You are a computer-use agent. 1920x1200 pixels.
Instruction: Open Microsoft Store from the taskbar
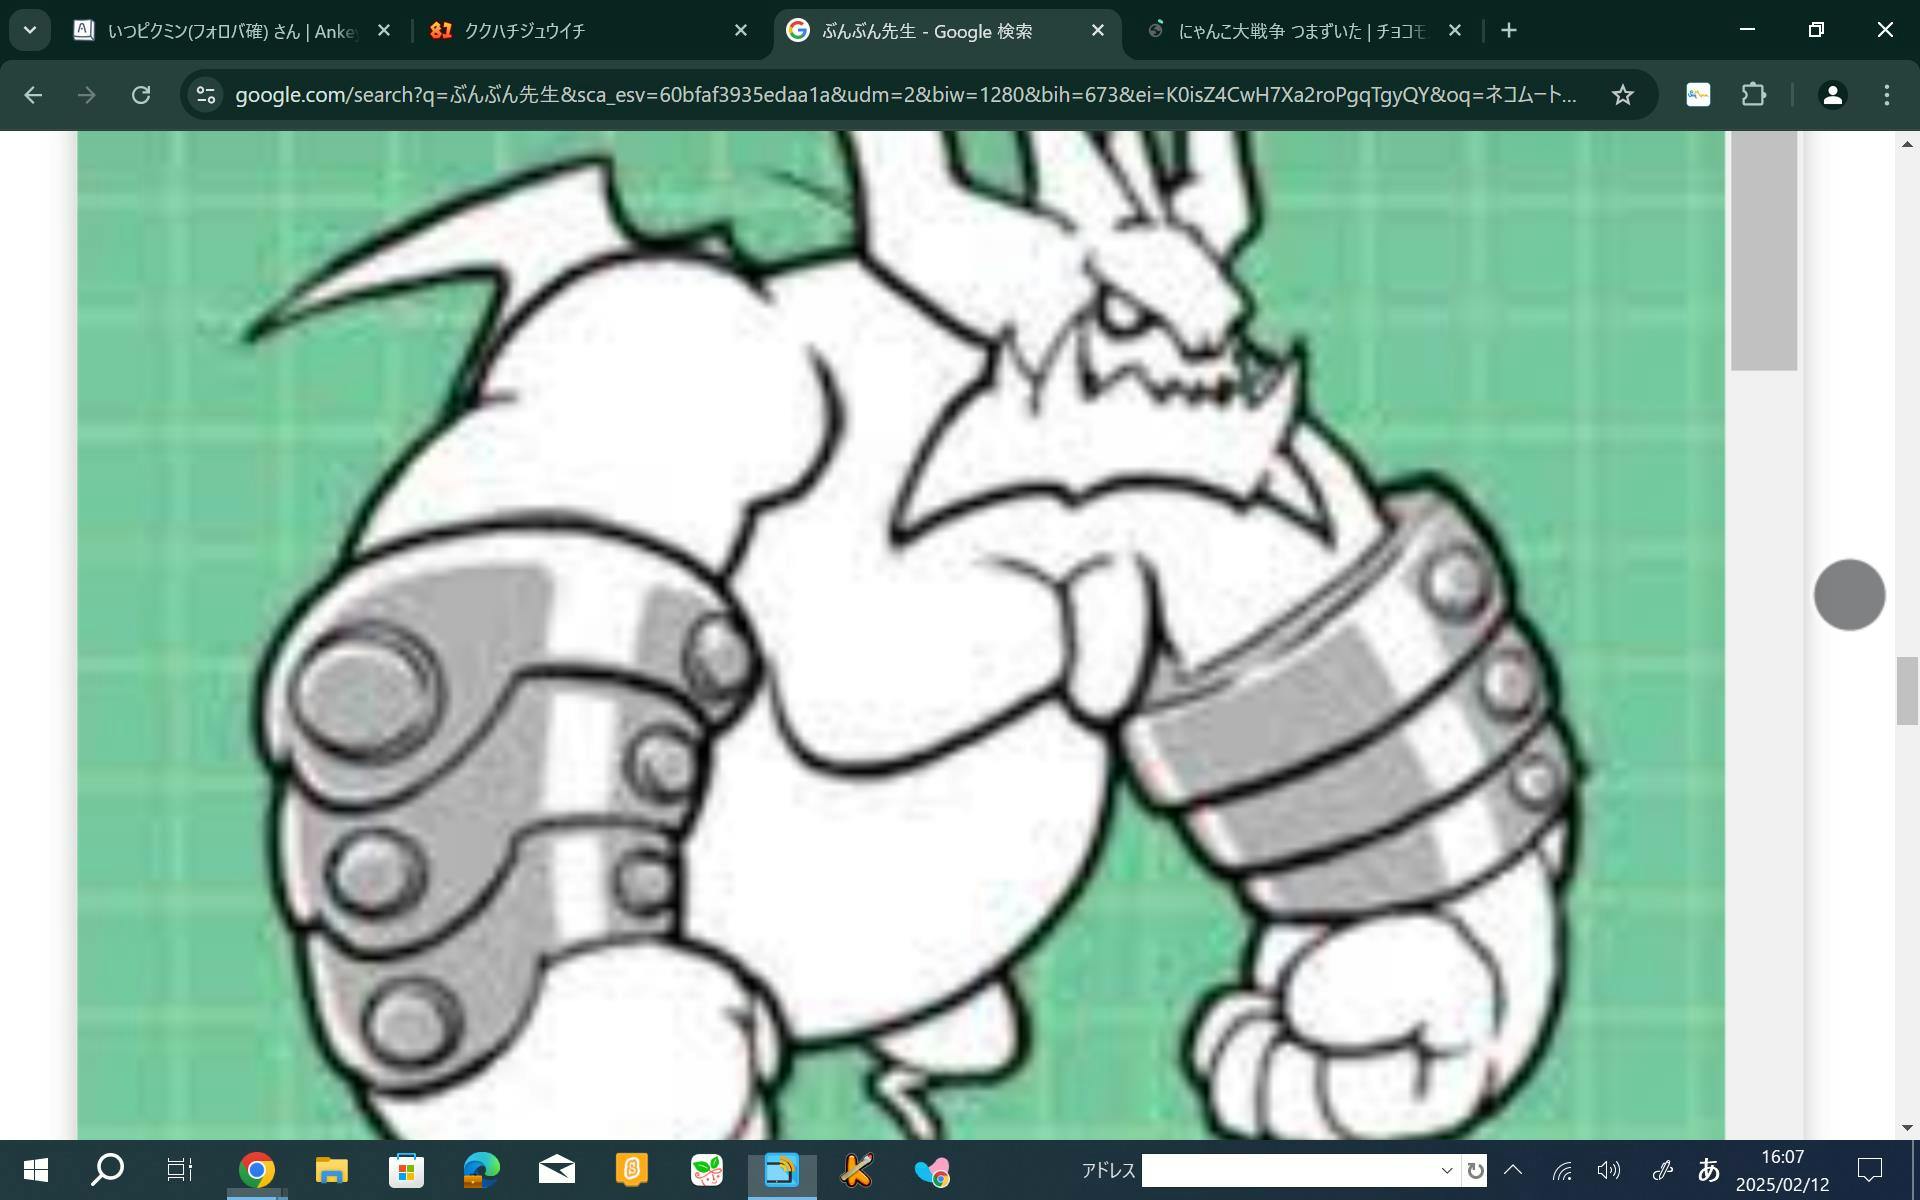[x=406, y=1170]
